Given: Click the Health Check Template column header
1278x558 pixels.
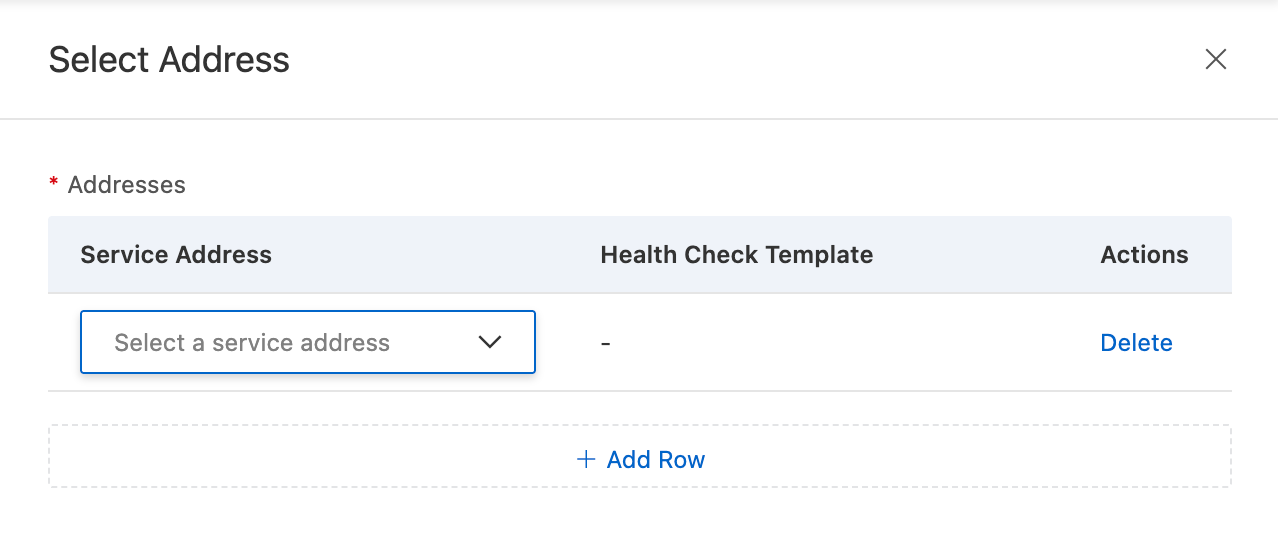Looking at the screenshot, I should click(736, 255).
